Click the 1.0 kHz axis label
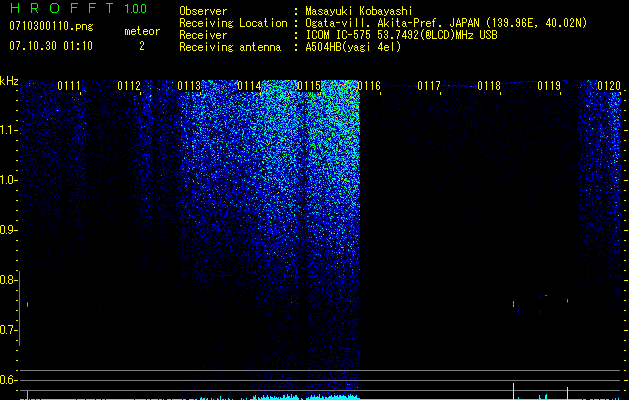Viewport: 629px width, 400px height. [8, 180]
